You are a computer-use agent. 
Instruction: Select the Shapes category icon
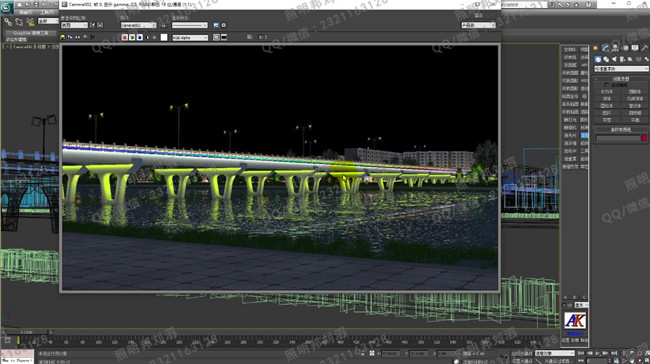pos(606,59)
